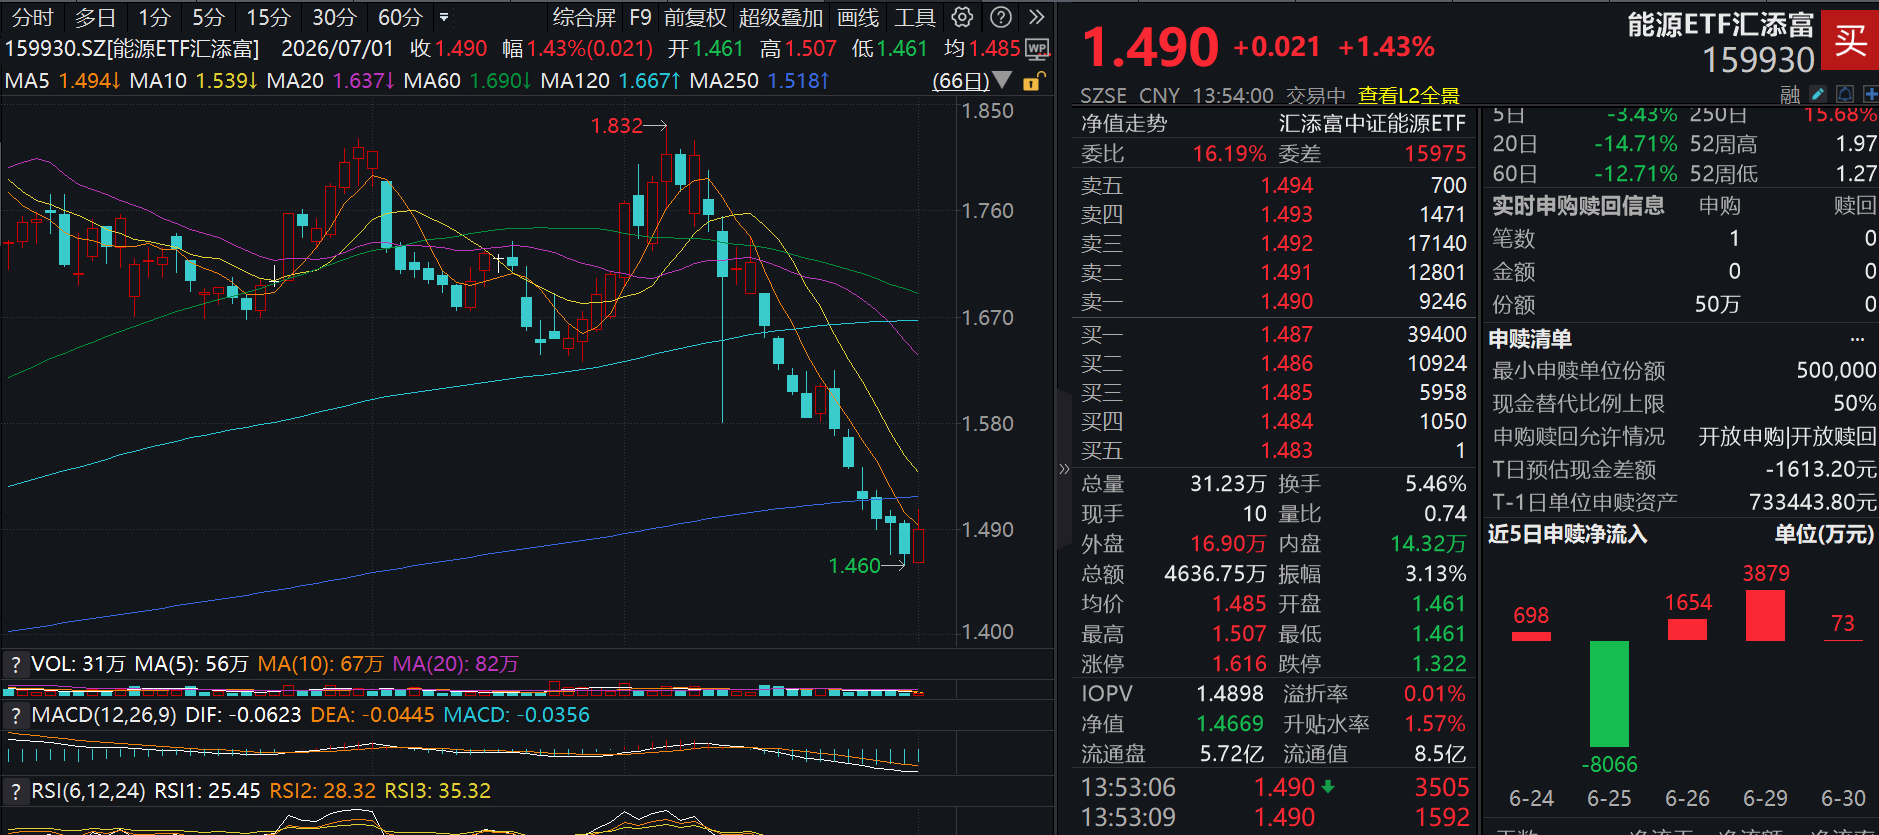Open the 查看L2全景 link
This screenshot has height=835, width=1879.
click(1408, 96)
